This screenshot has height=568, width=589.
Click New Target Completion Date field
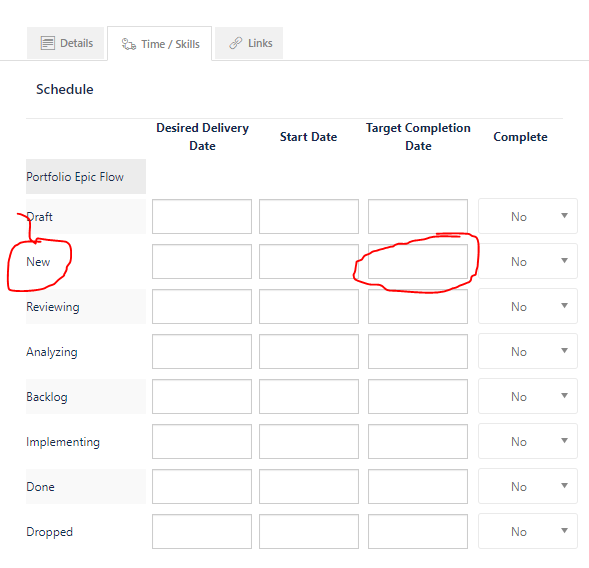[418, 261]
